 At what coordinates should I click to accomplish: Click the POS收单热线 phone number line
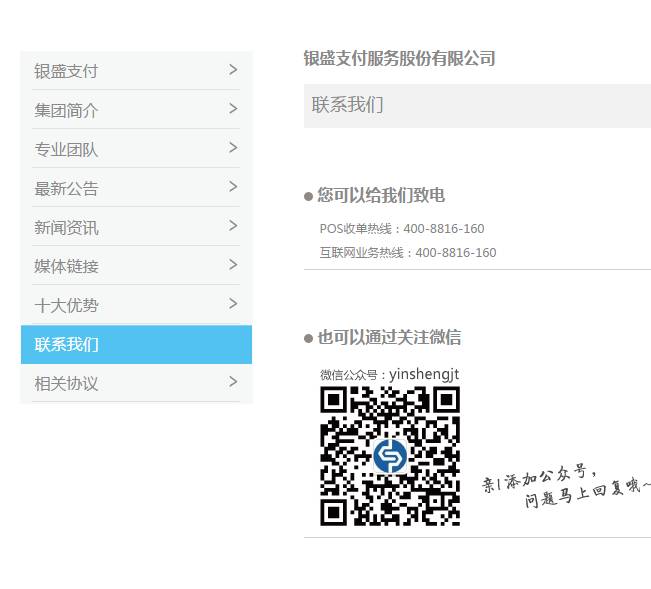[x=402, y=229]
